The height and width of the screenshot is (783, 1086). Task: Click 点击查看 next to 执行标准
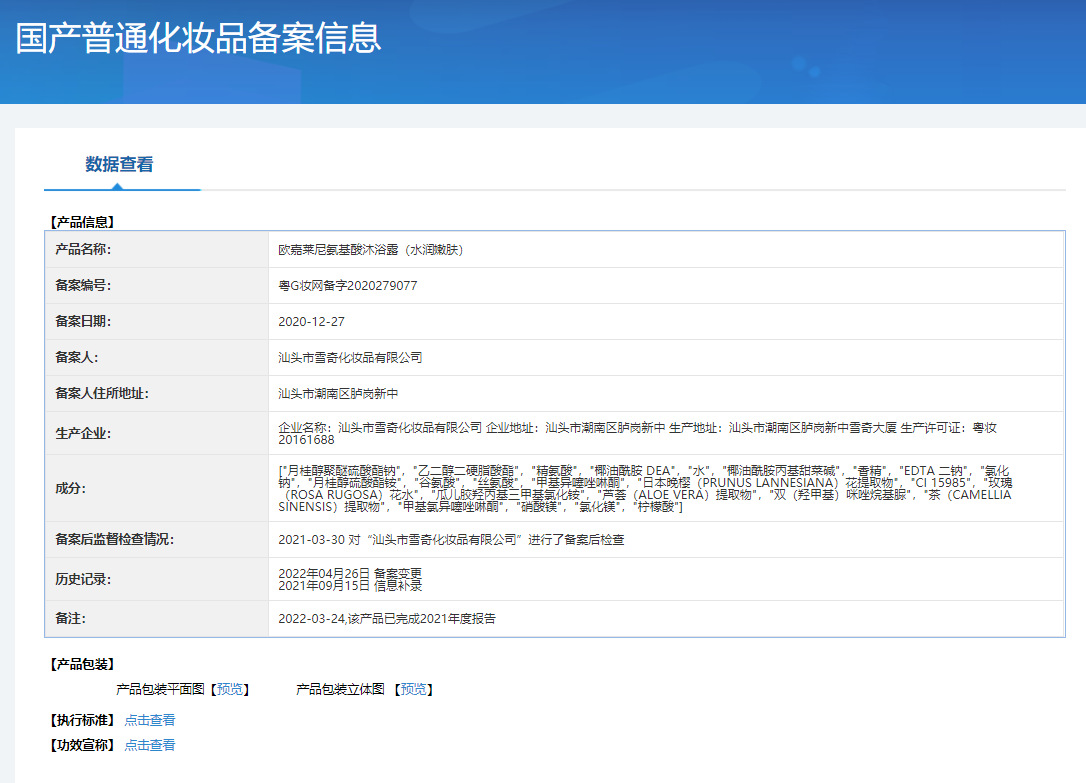pyautogui.click(x=150, y=719)
